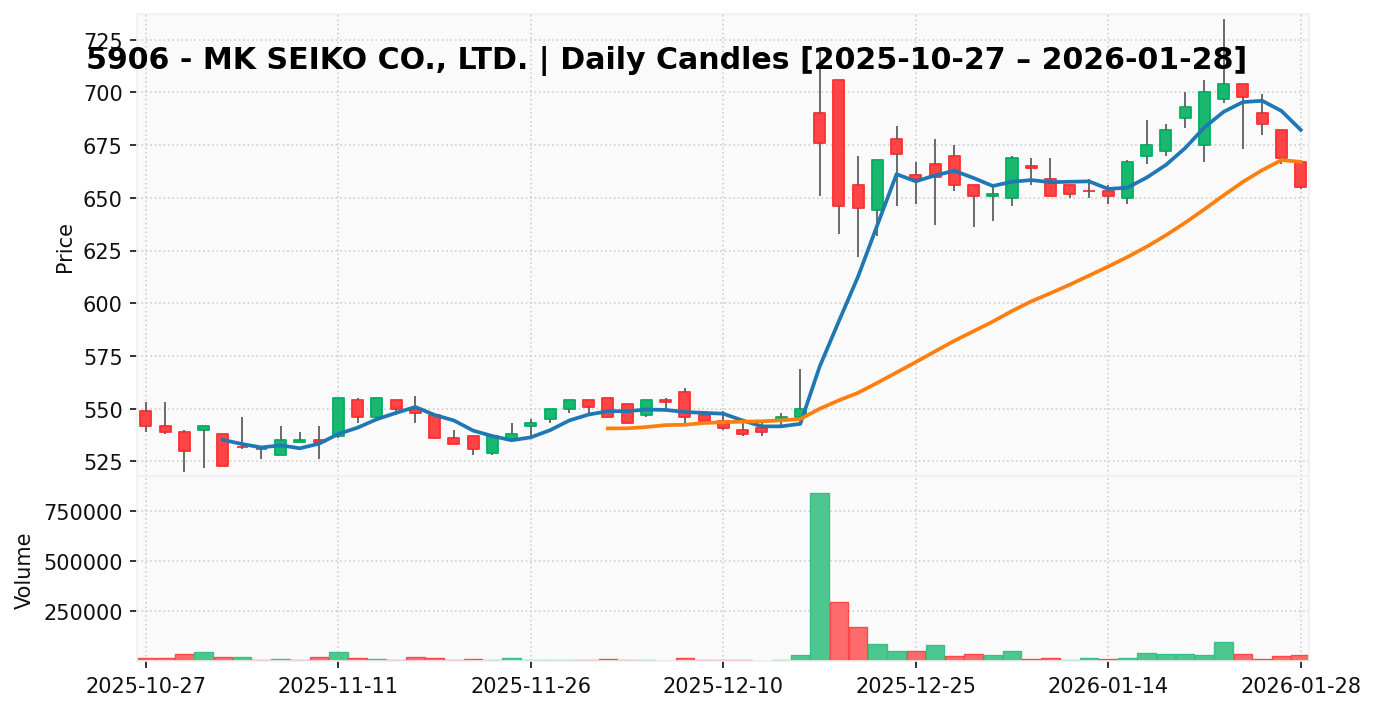Click the Volume axis label
The height and width of the screenshot is (711, 1376).
point(24,571)
